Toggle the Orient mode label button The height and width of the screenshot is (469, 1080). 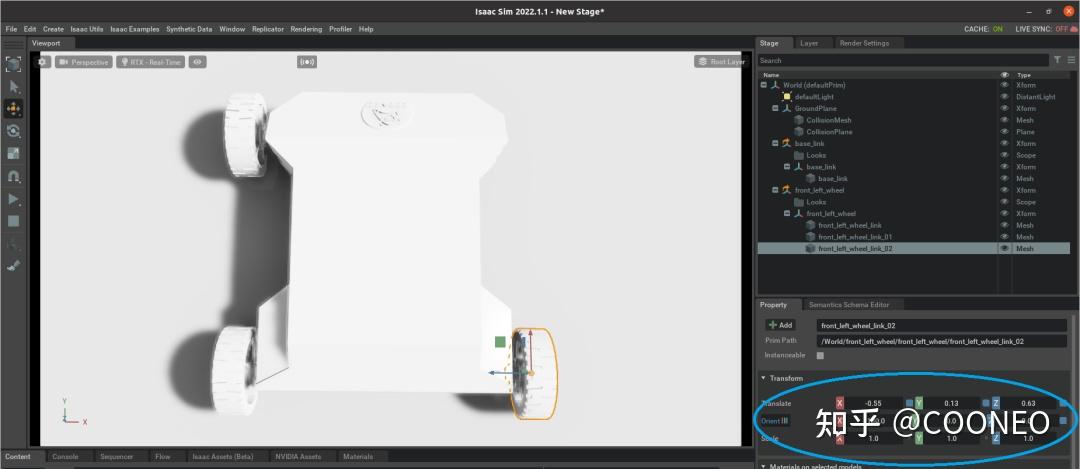pyautogui.click(x=774, y=421)
